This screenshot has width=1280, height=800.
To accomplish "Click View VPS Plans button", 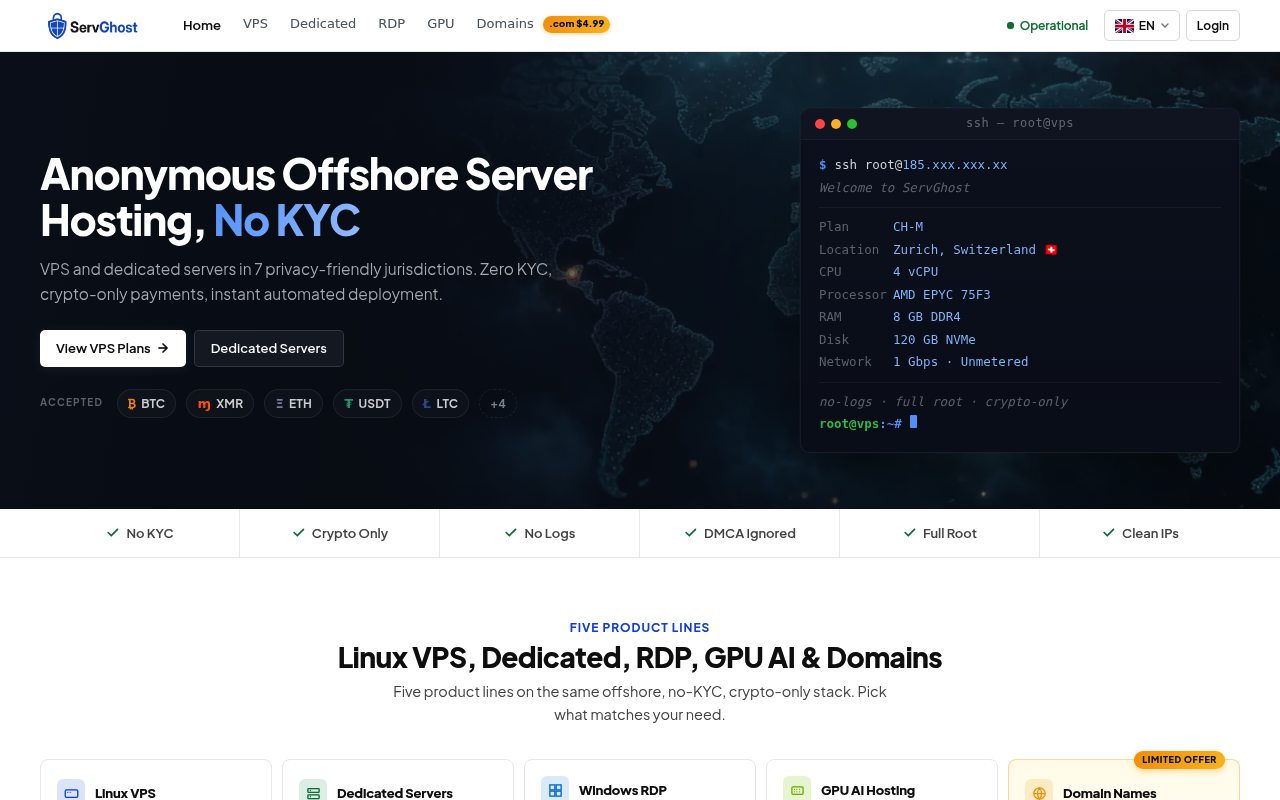I will pos(113,348).
